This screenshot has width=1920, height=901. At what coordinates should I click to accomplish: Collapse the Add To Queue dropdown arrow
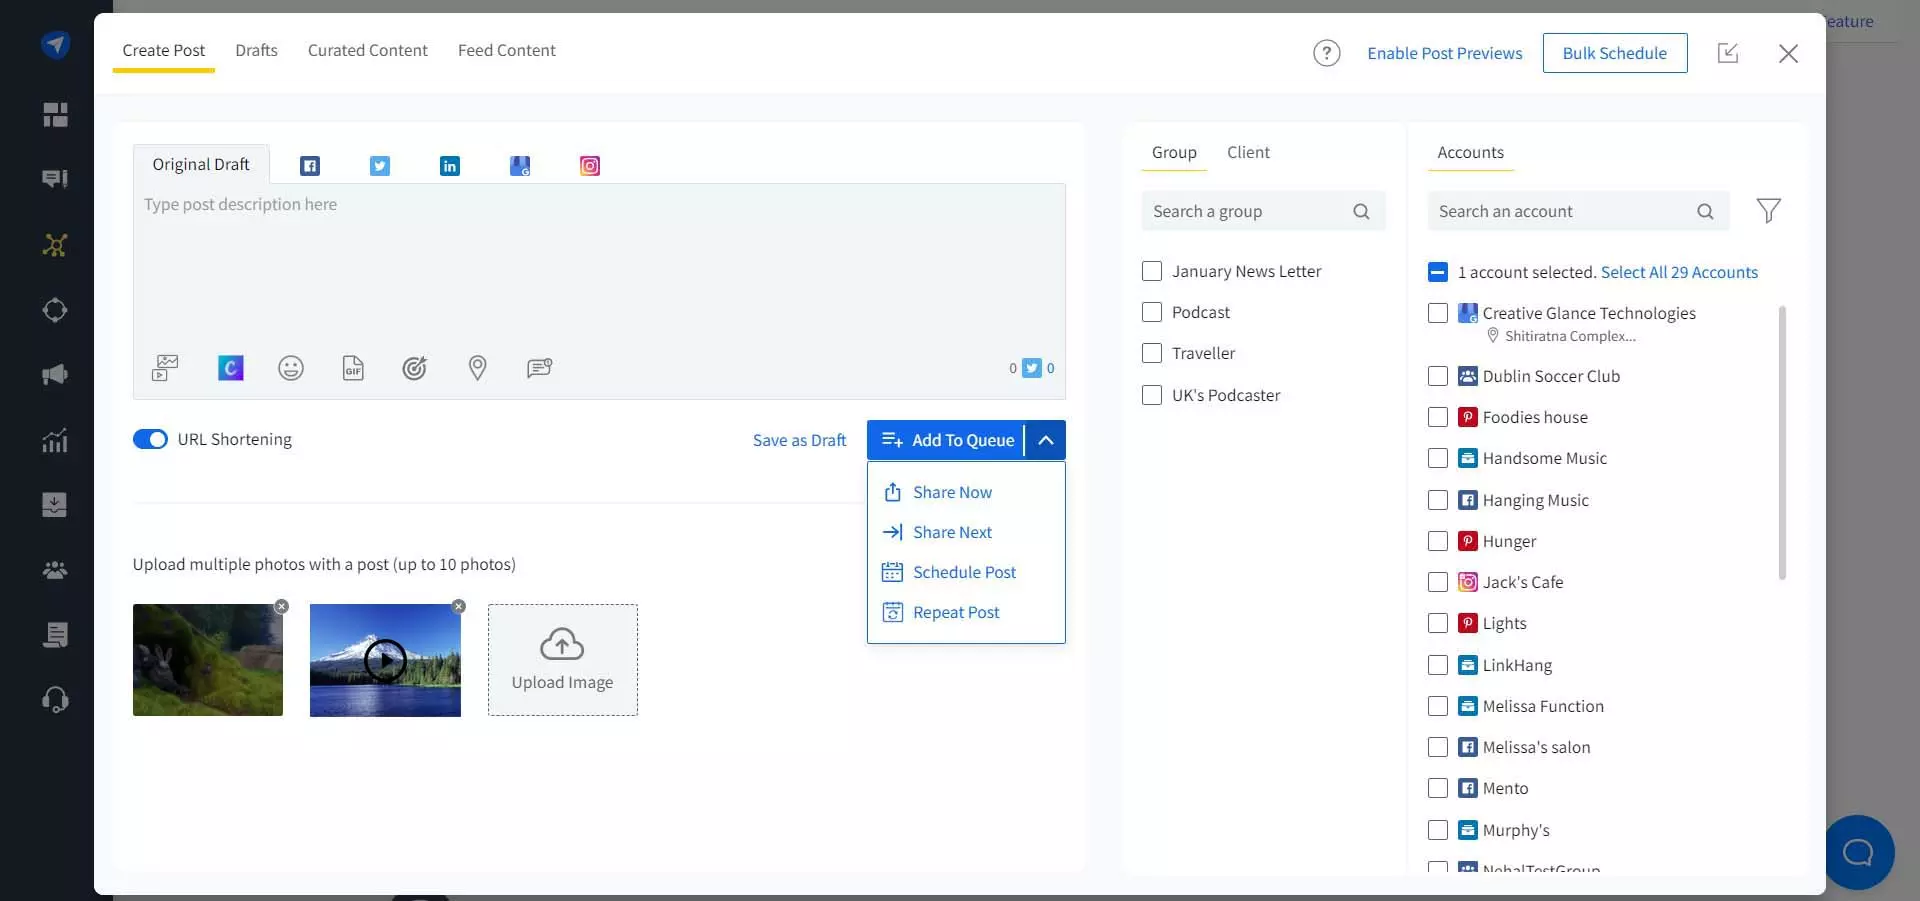(1046, 440)
